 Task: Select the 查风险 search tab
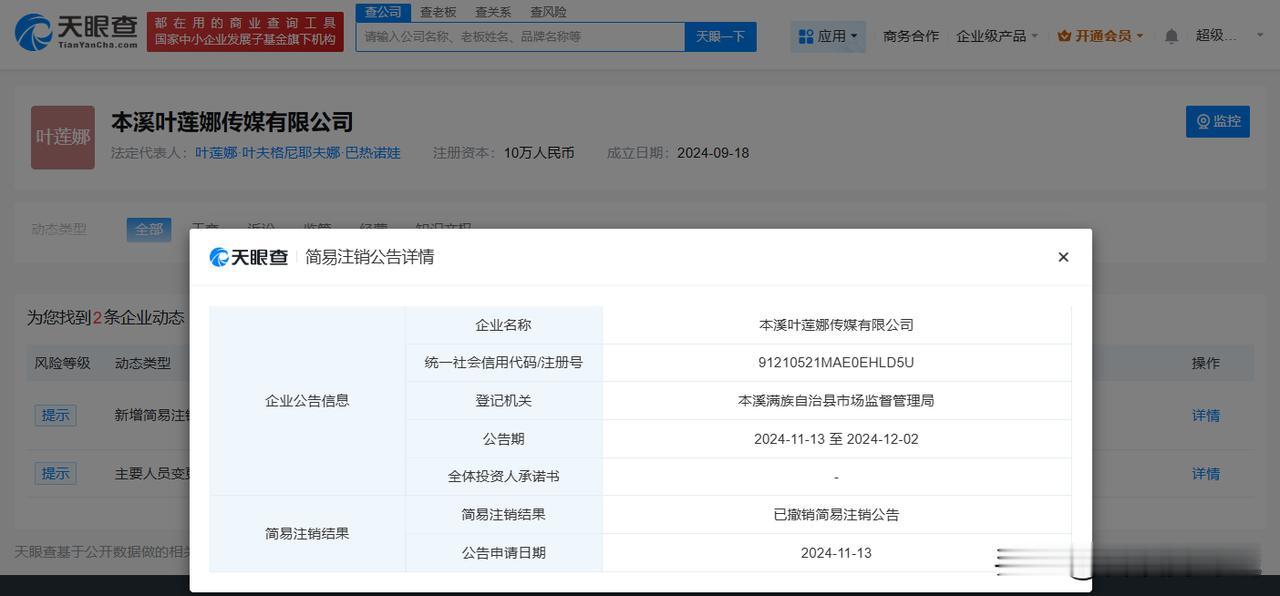548,12
